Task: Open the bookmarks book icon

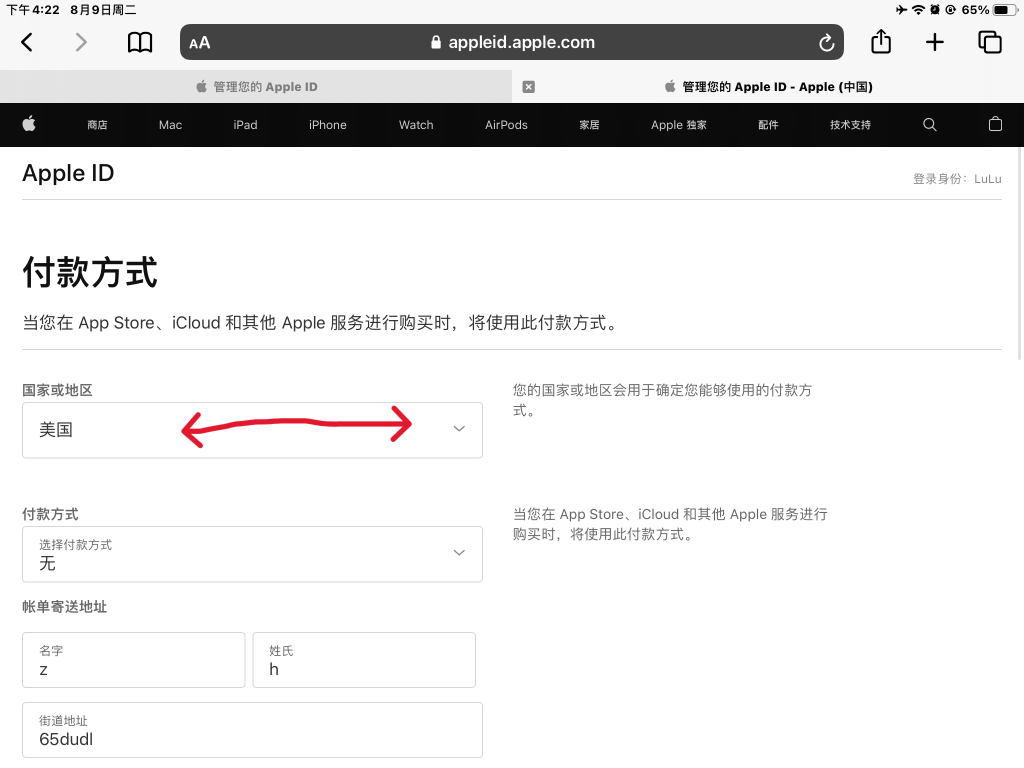Action: coord(140,42)
